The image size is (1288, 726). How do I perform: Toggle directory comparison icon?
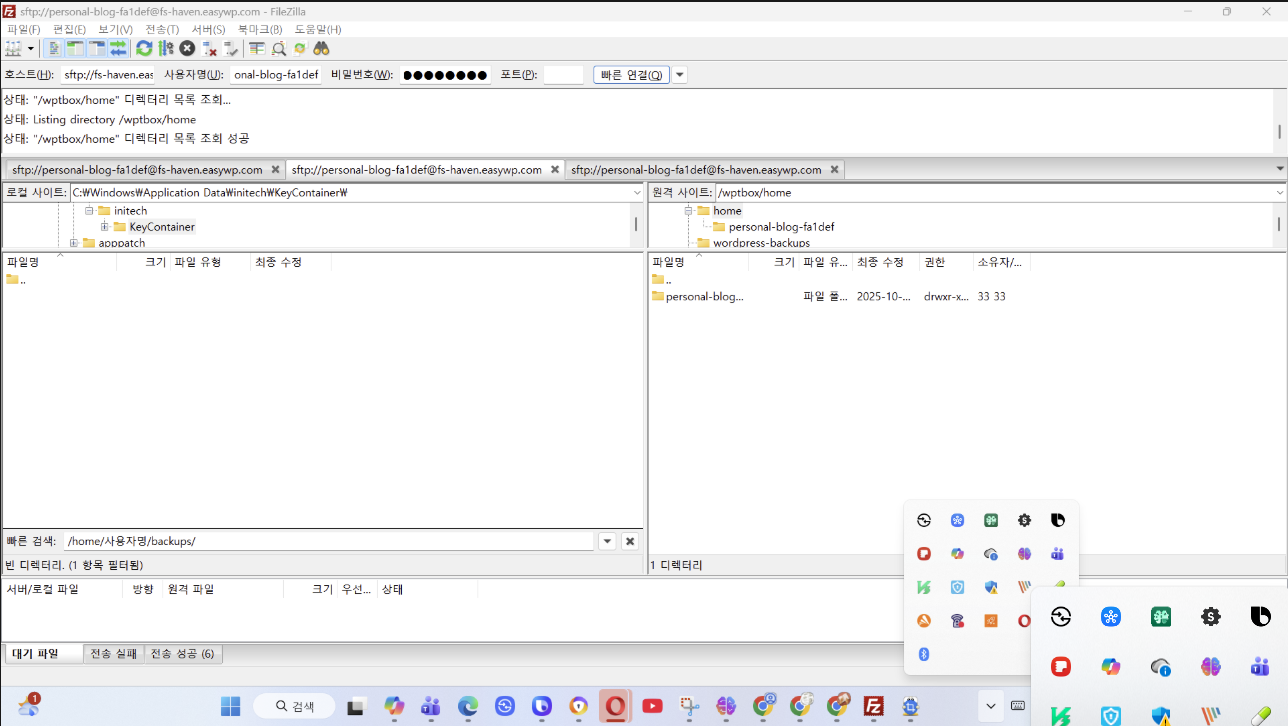(279, 48)
